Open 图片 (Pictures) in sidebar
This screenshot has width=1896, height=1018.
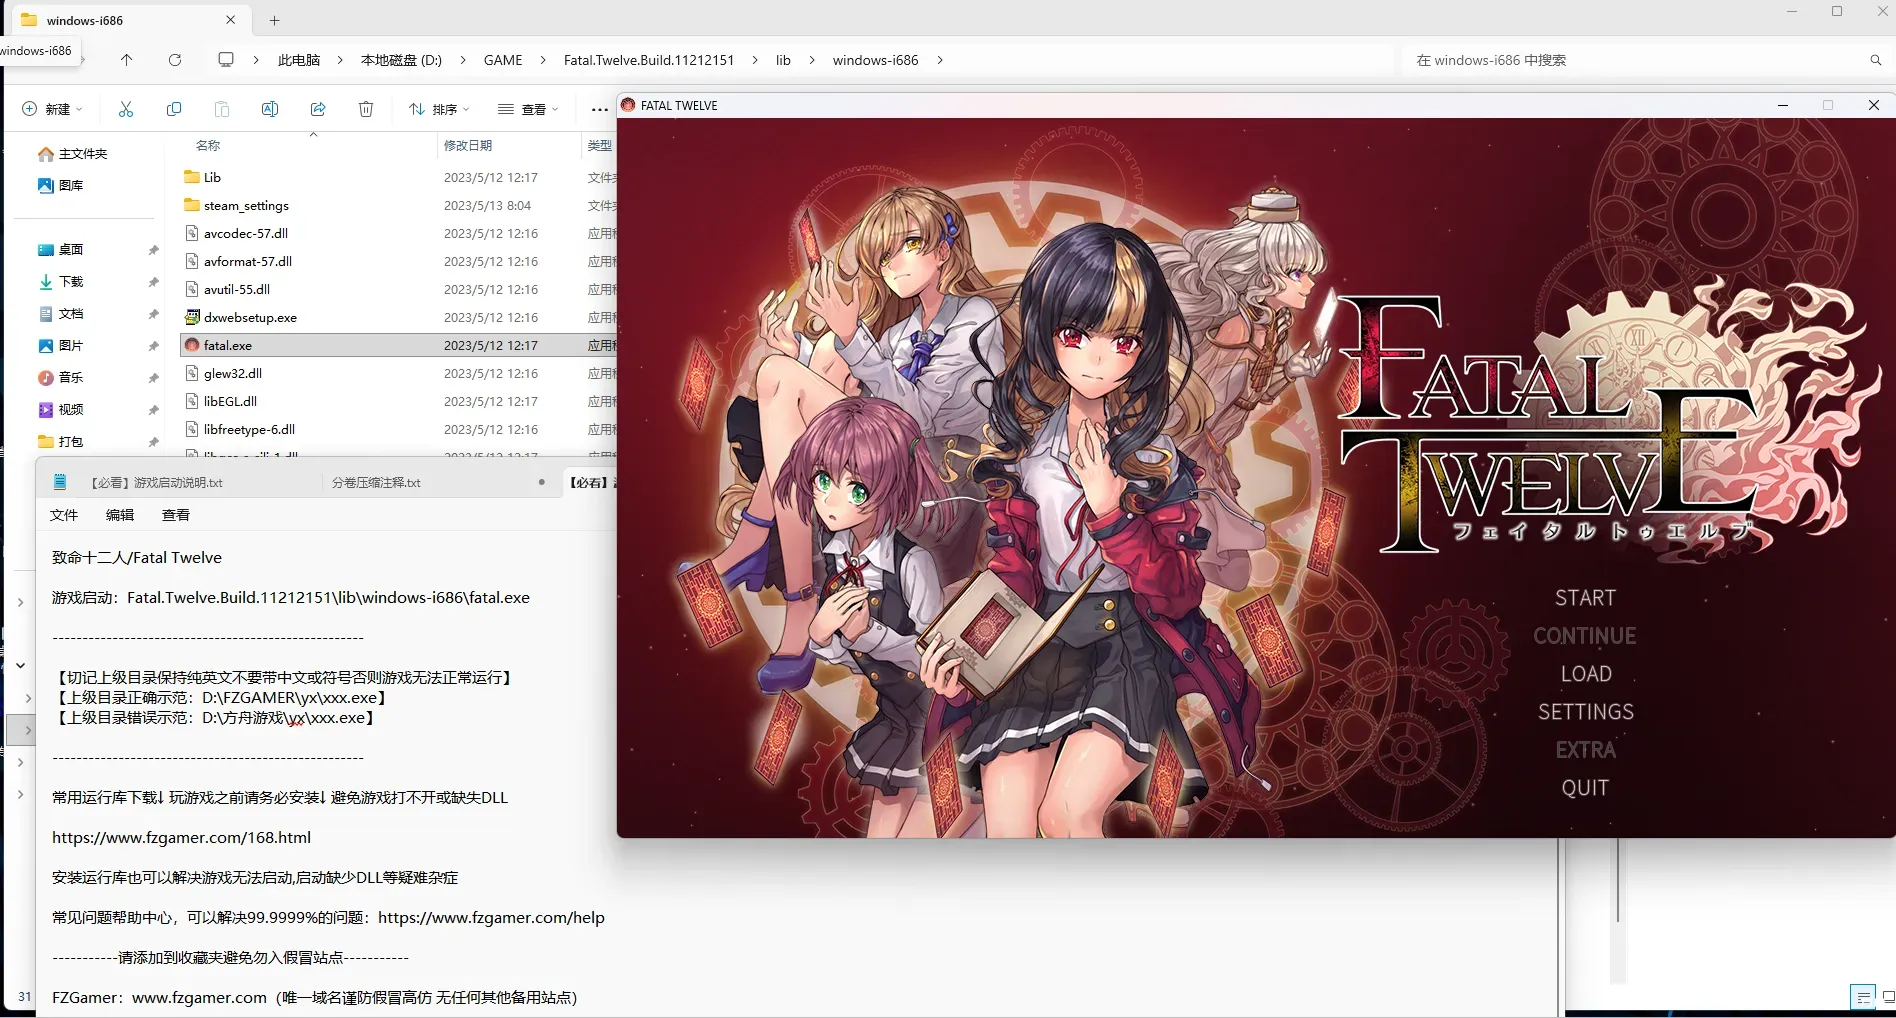(x=60, y=346)
